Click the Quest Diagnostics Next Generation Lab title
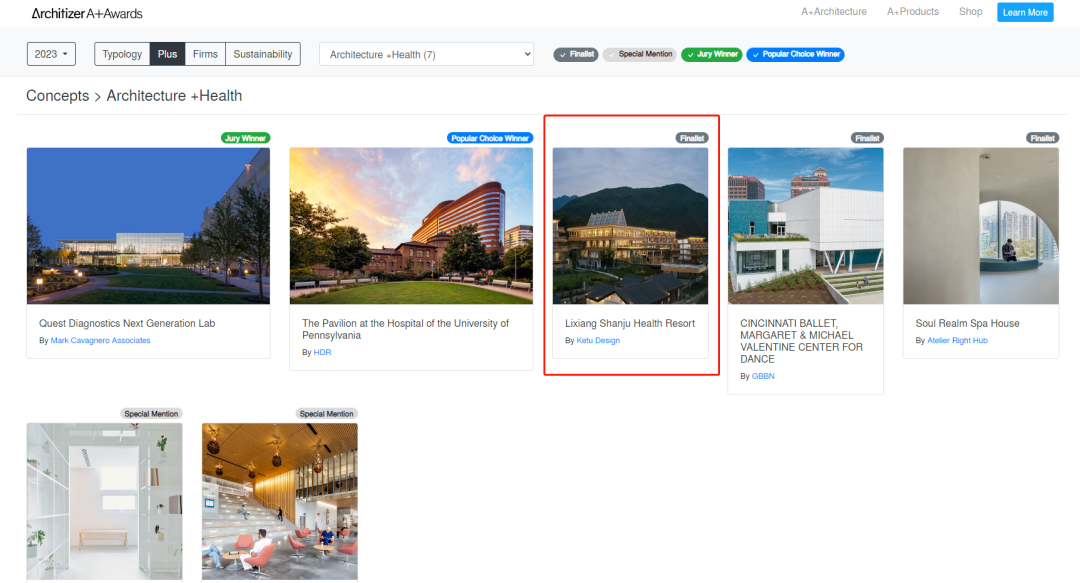The image size is (1080, 583). coord(127,323)
